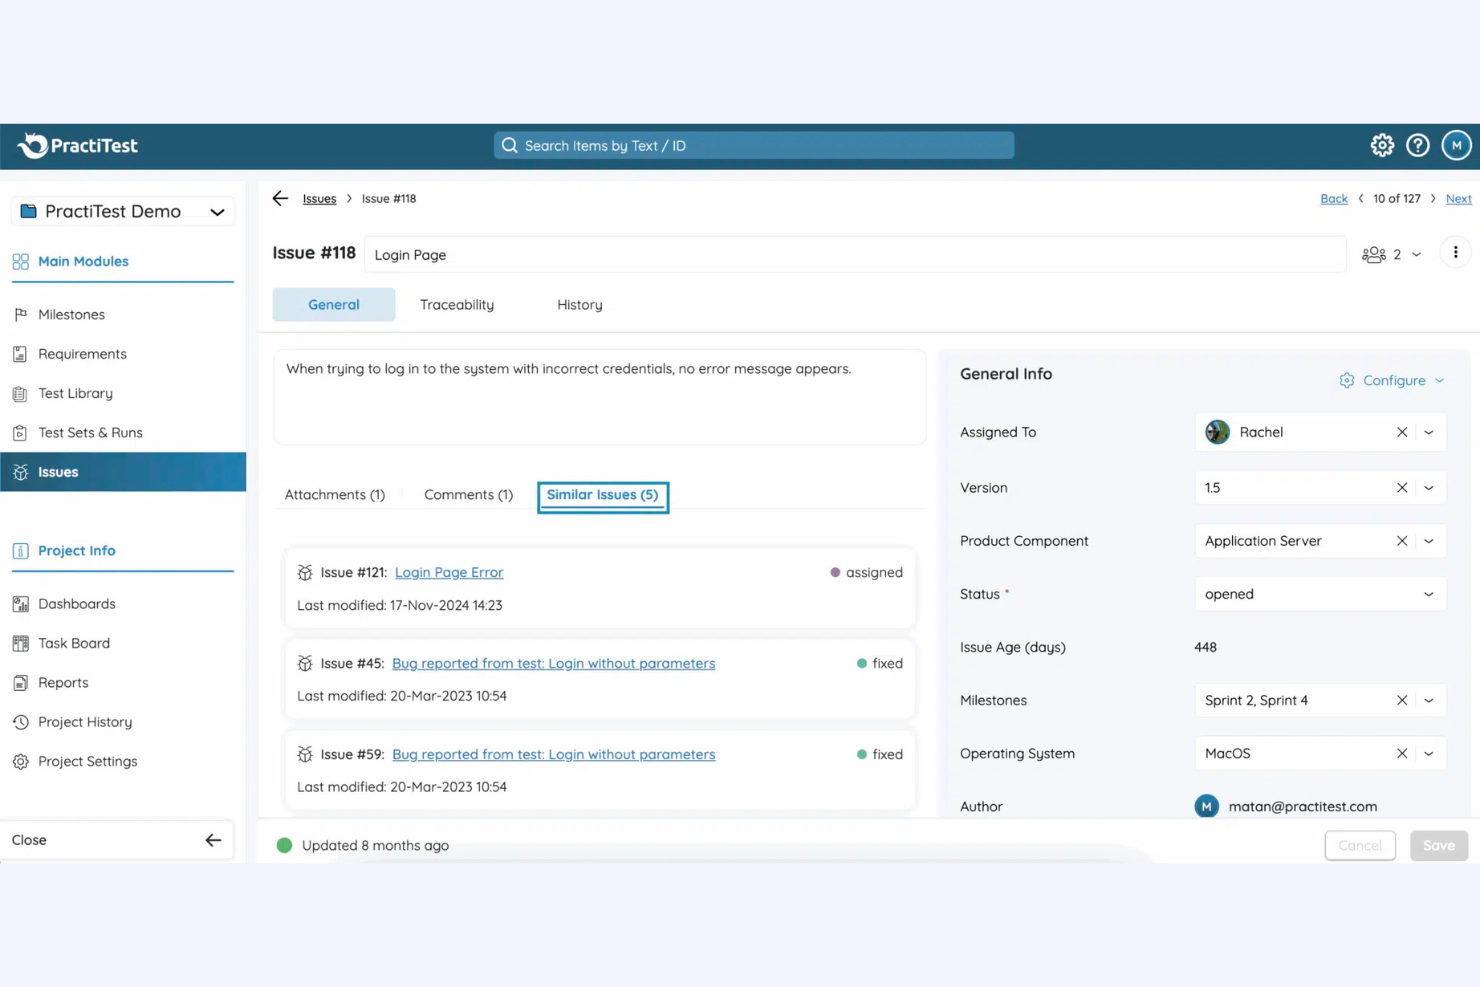Expand the Operating System dropdown
This screenshot has width=1480, height=987.
coord(1429,753)
